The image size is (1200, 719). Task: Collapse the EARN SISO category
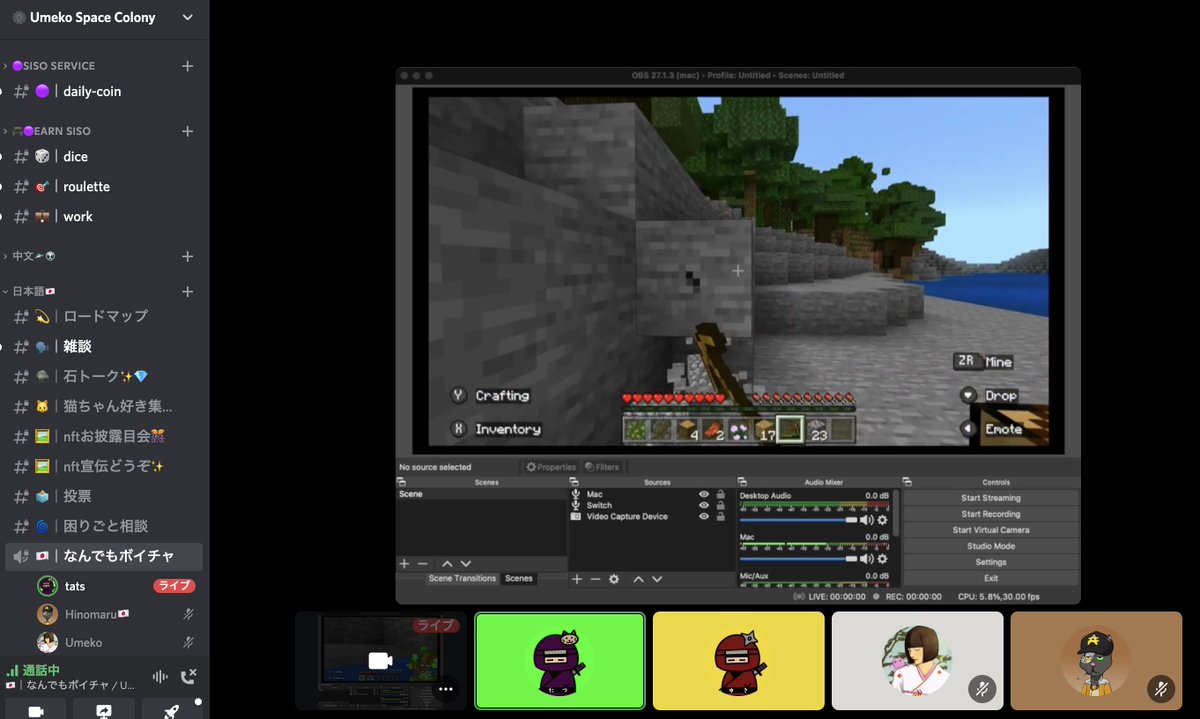(48, 131)
